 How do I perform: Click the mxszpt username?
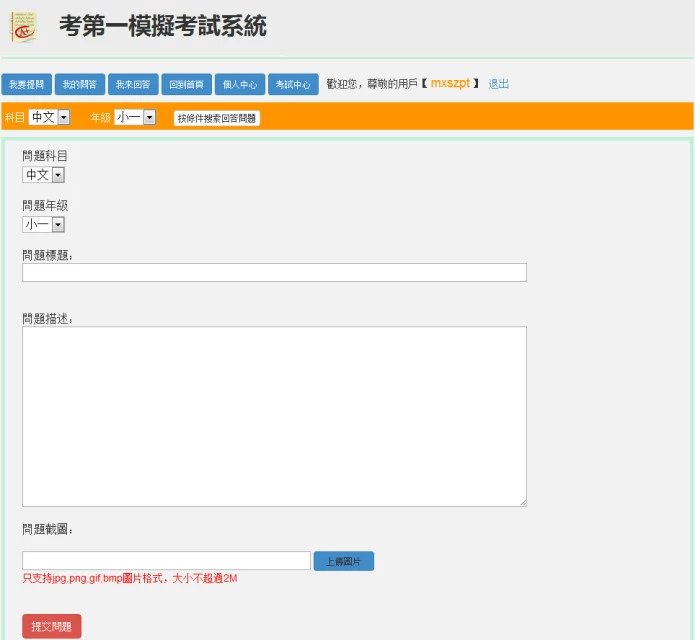point(450,84)
